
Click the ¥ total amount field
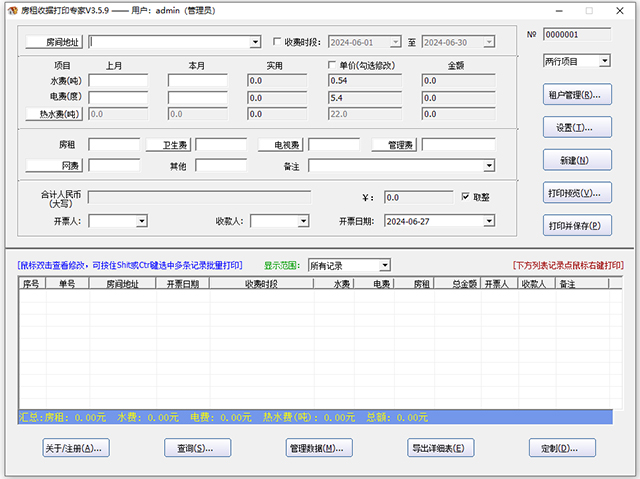click(x=419, y=197)
